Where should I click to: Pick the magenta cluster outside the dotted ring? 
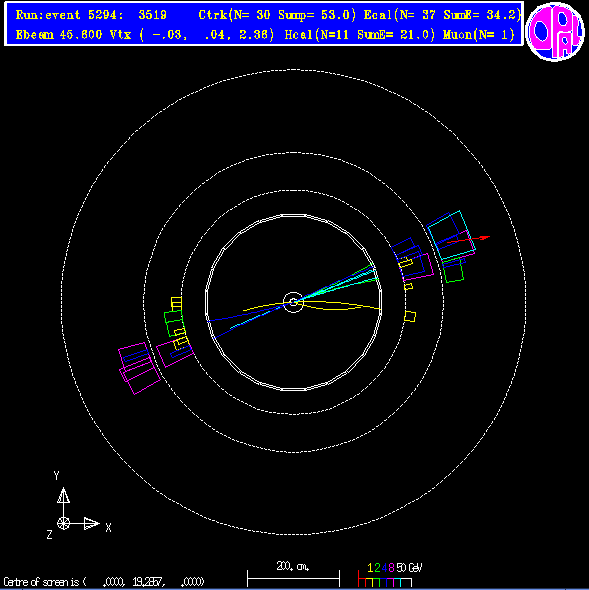tap(139, 368)
